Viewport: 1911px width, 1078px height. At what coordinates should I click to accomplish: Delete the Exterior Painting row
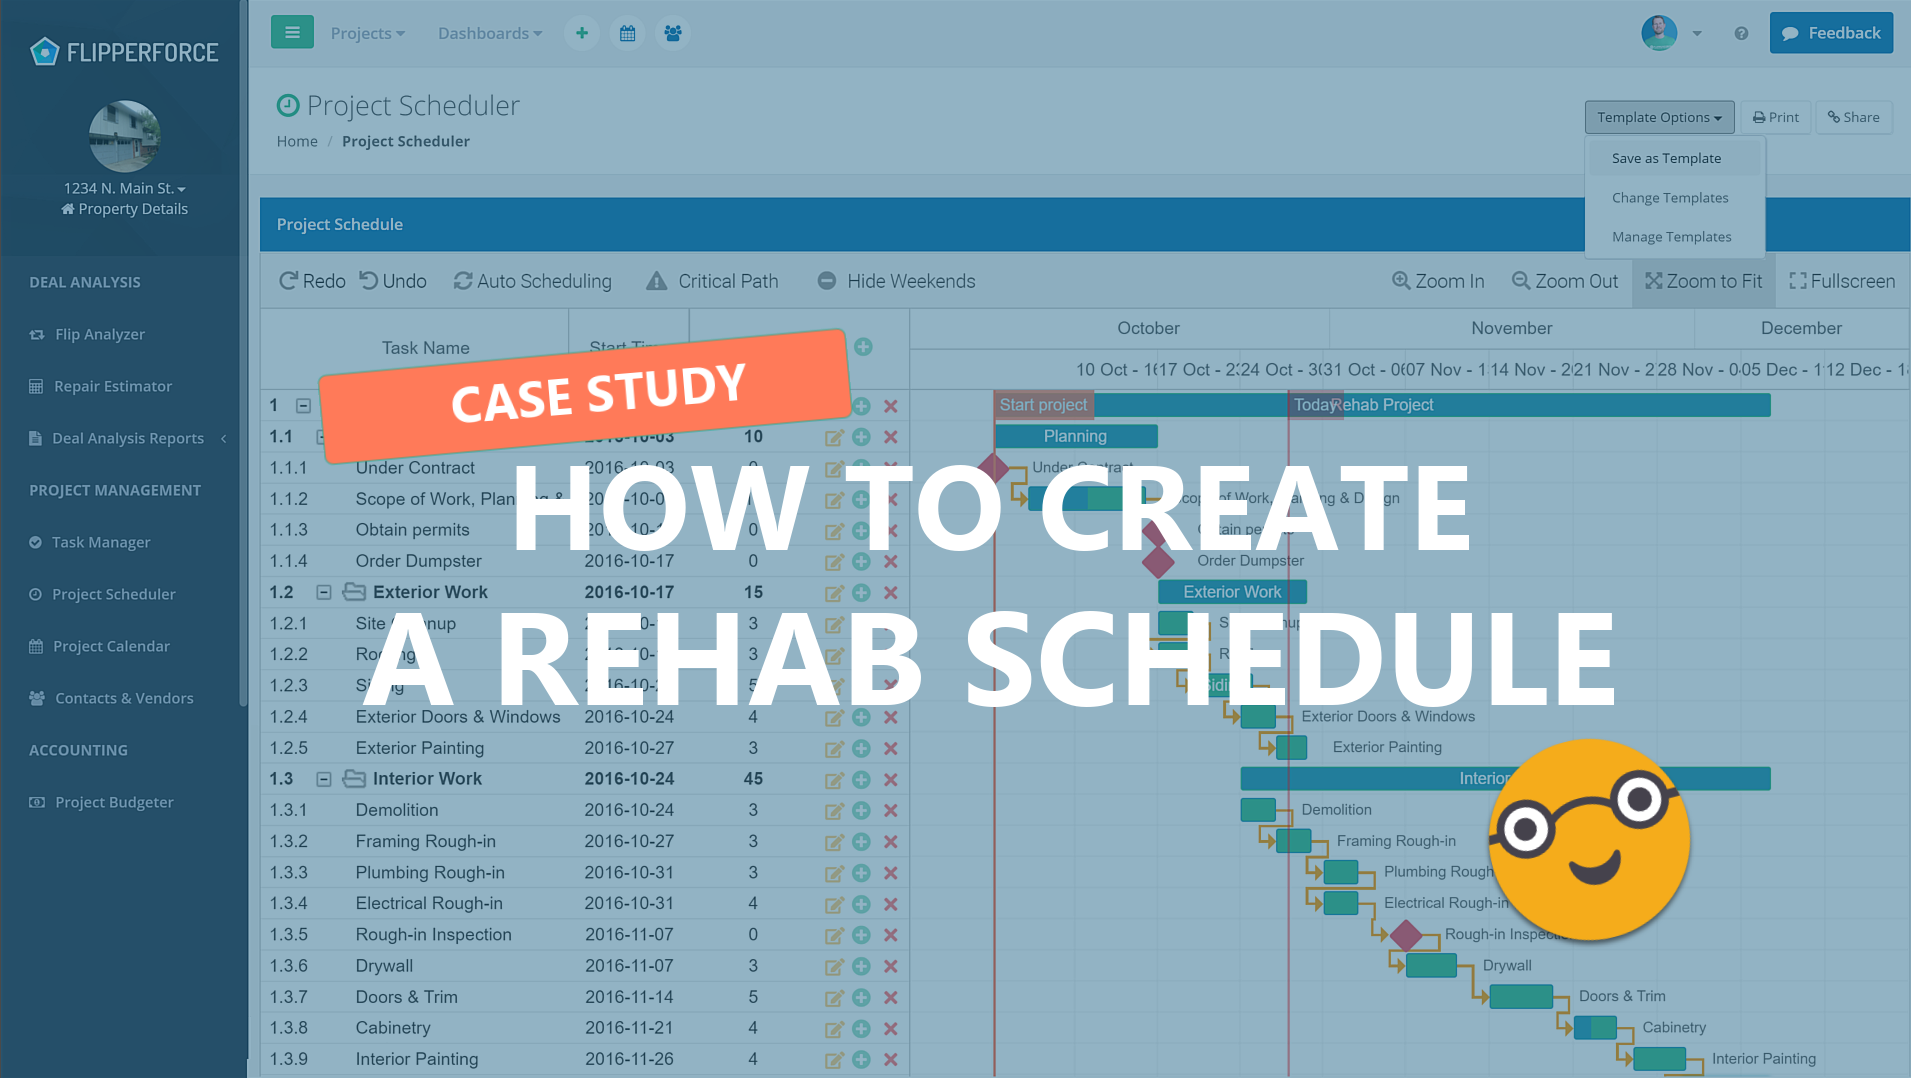coord(890,748)
